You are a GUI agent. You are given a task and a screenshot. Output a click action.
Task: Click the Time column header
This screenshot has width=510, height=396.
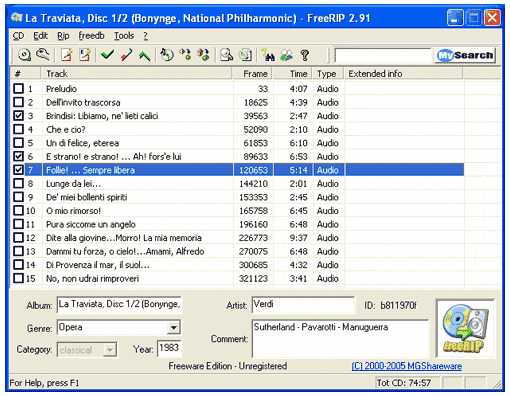[x=292, y=73]
